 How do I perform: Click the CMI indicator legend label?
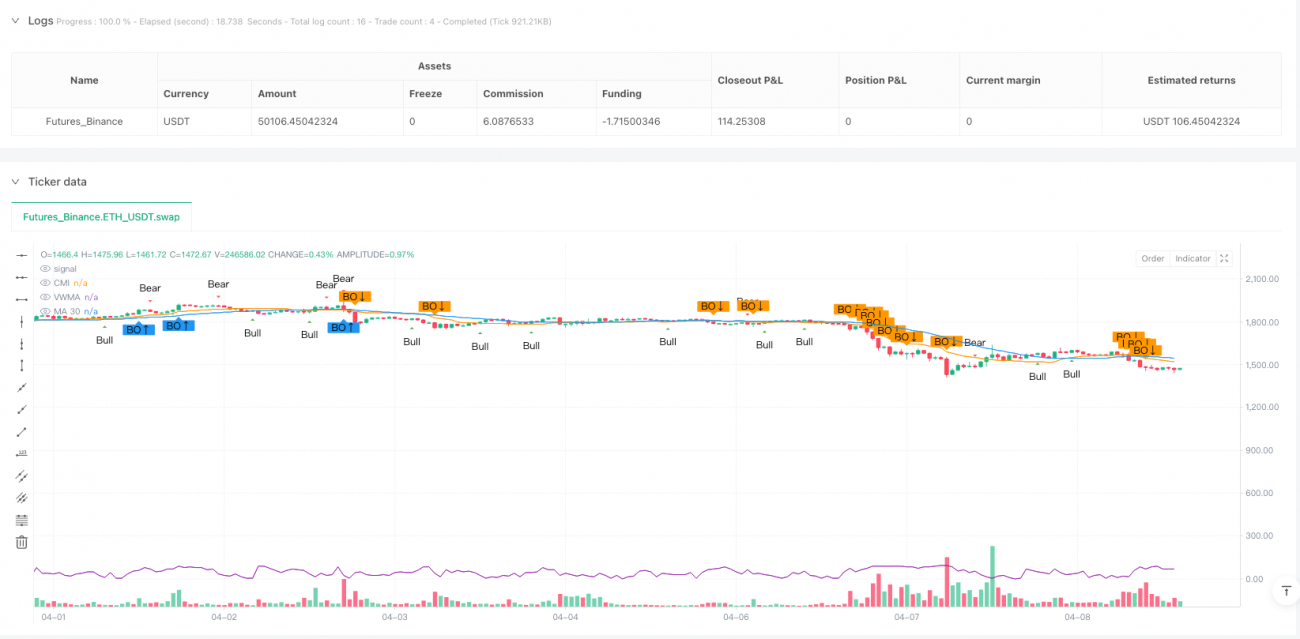[x=62, y=283]
